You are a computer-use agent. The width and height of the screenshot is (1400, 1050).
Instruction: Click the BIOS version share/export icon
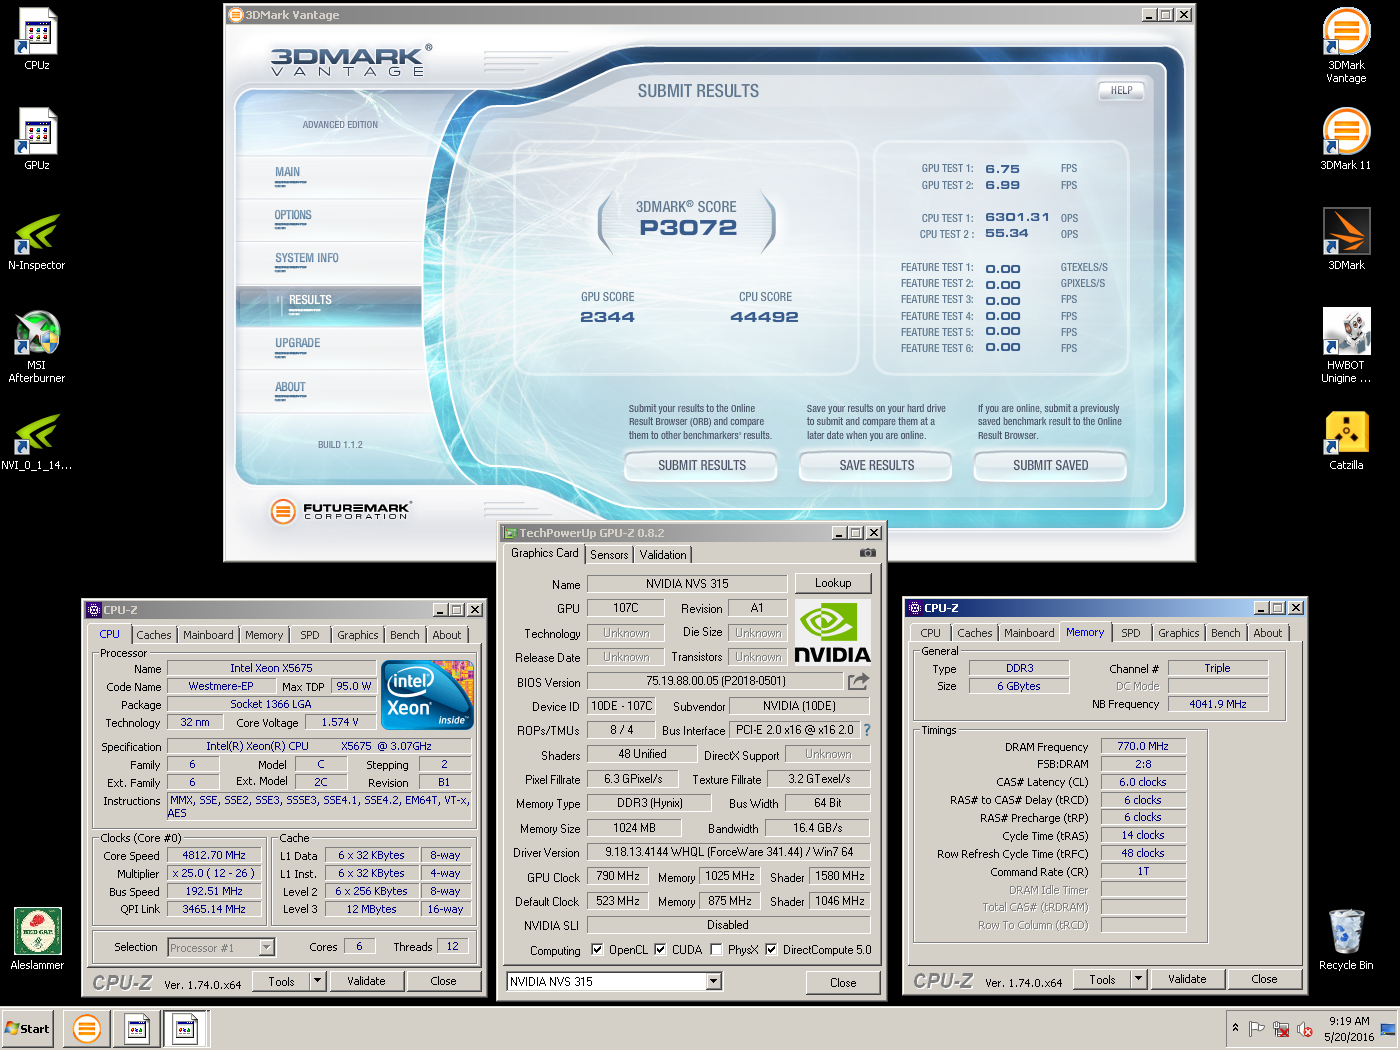point(858,681)
